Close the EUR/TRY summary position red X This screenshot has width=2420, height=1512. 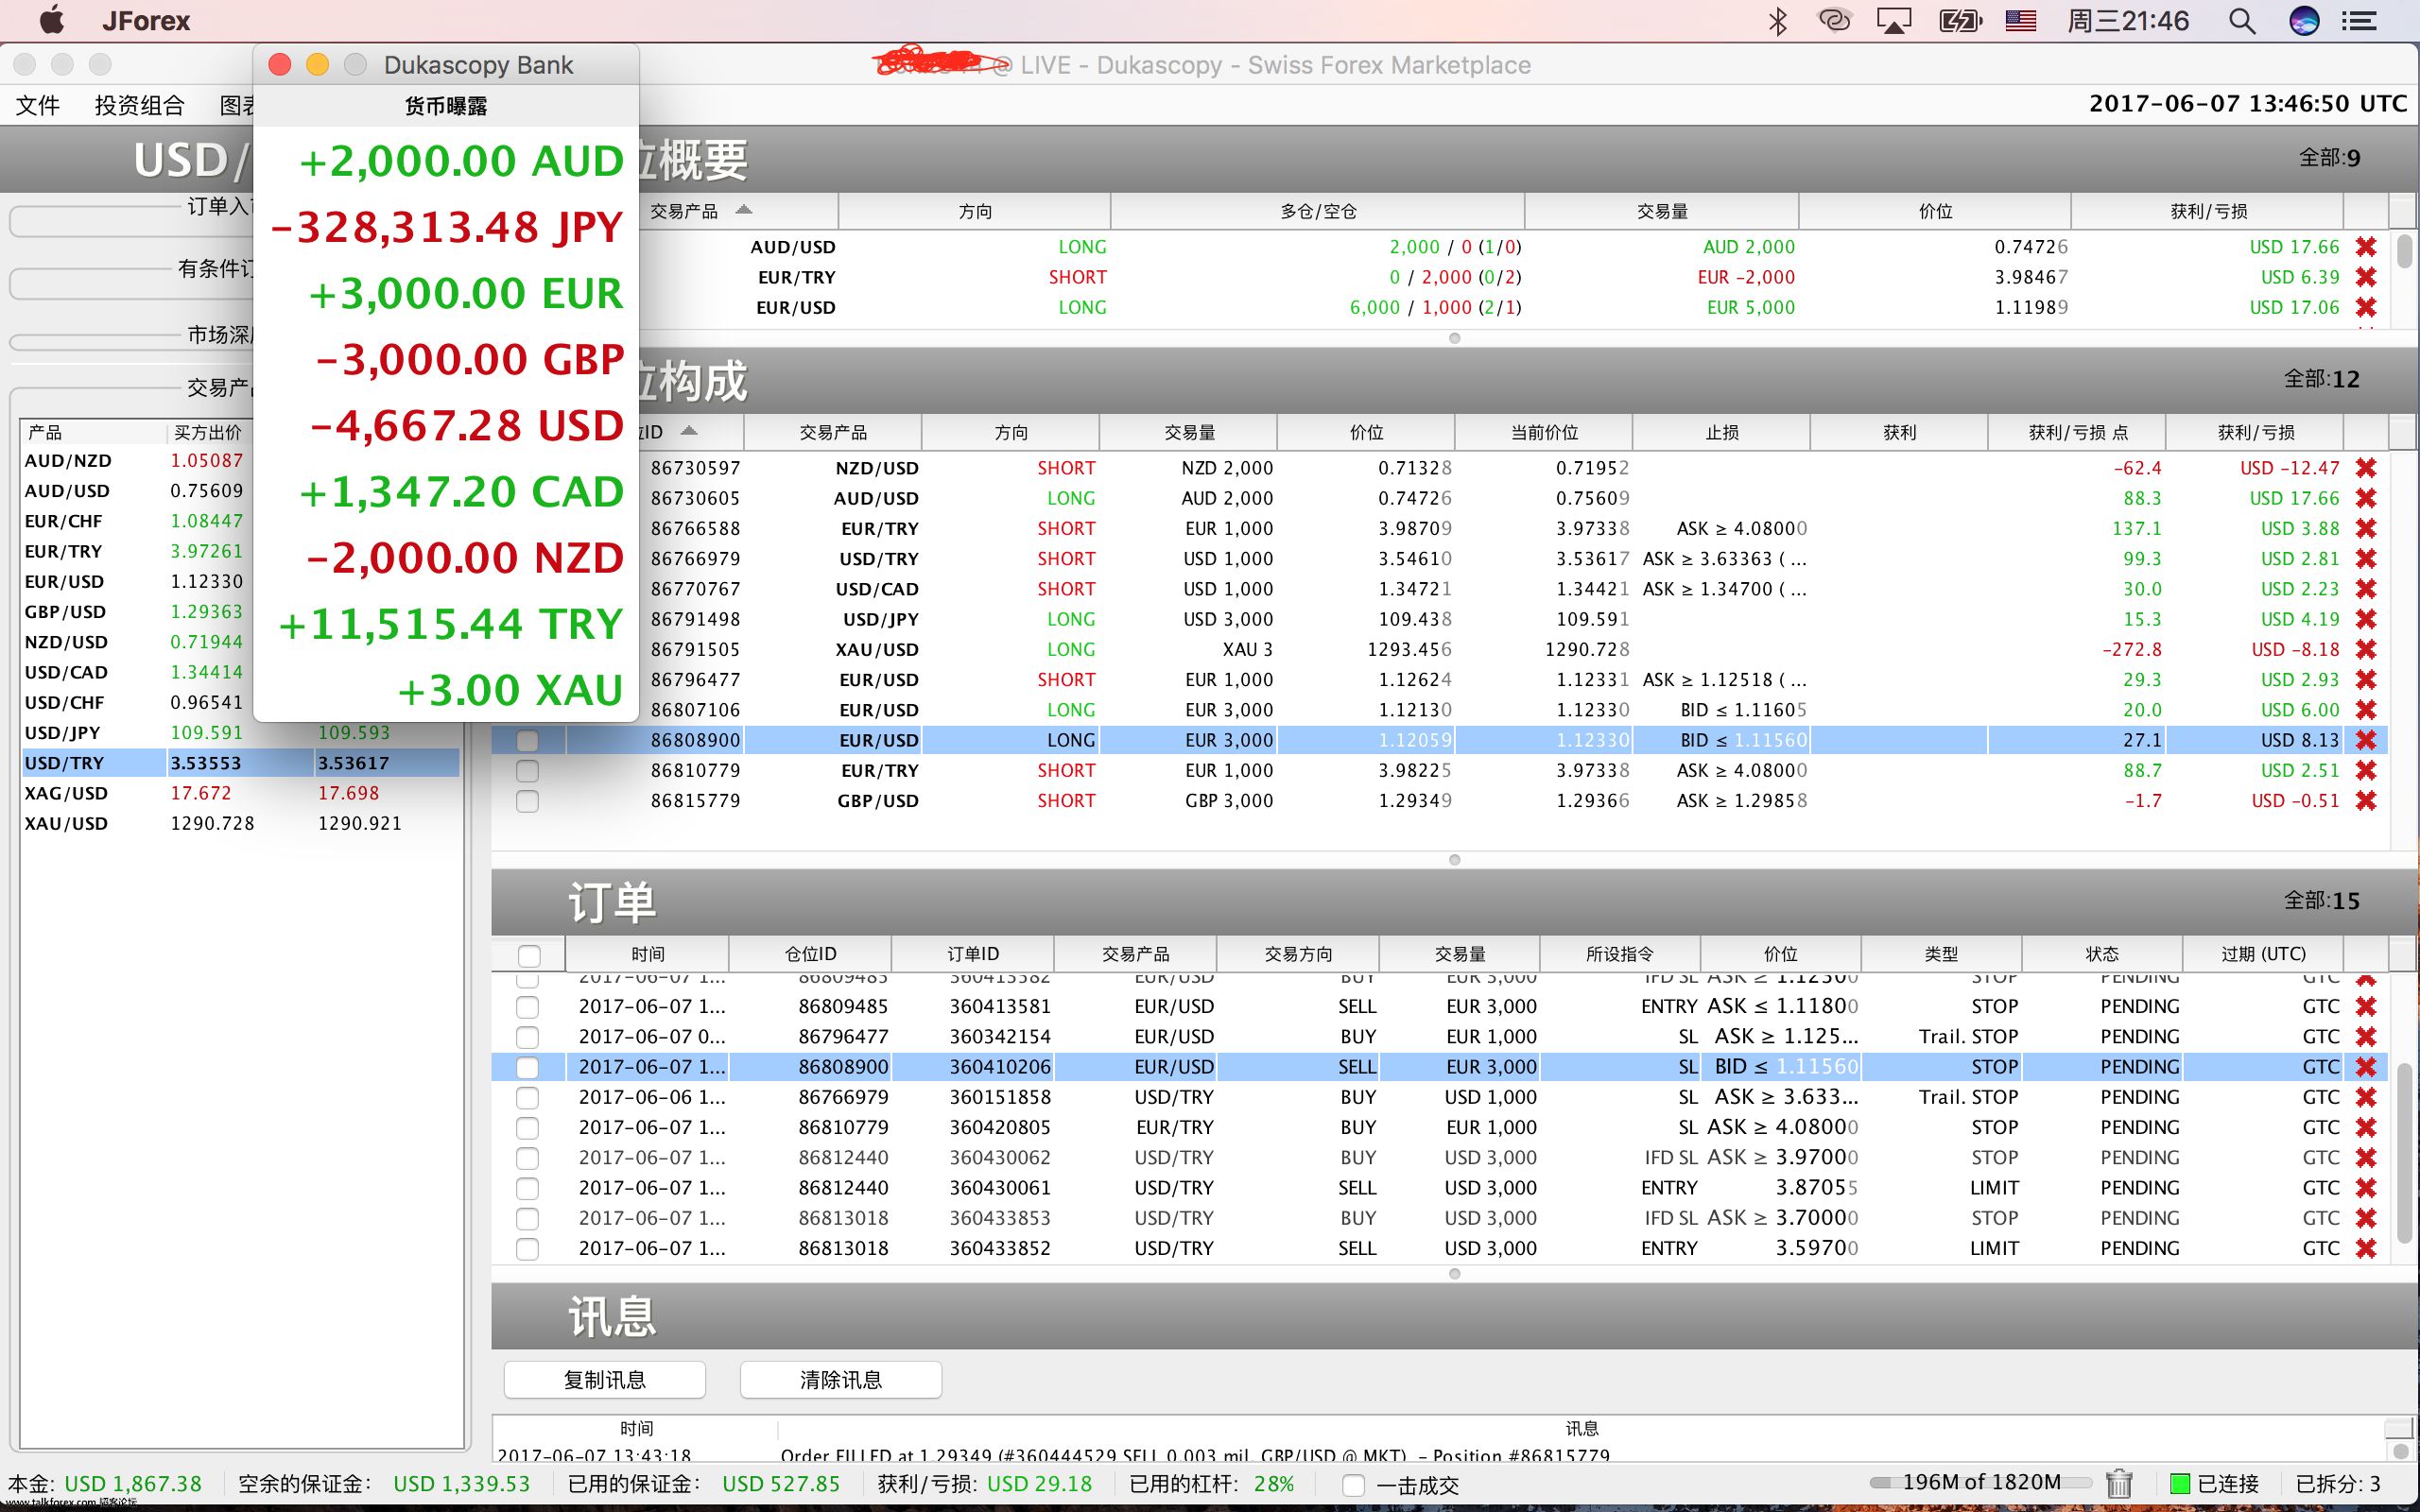click(x=2365, y=277)
